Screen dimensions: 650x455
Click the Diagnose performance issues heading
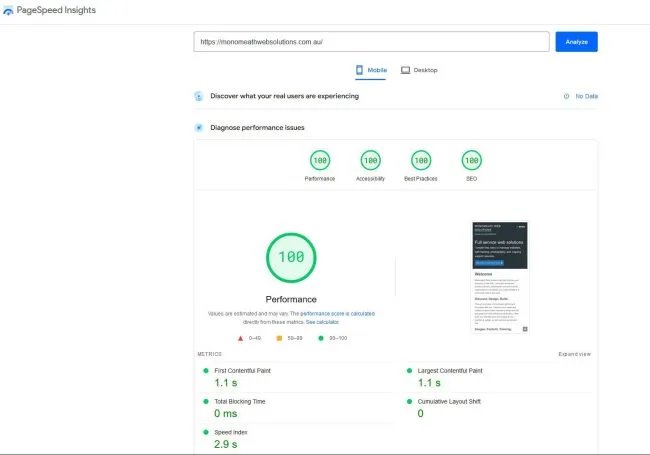257,128
